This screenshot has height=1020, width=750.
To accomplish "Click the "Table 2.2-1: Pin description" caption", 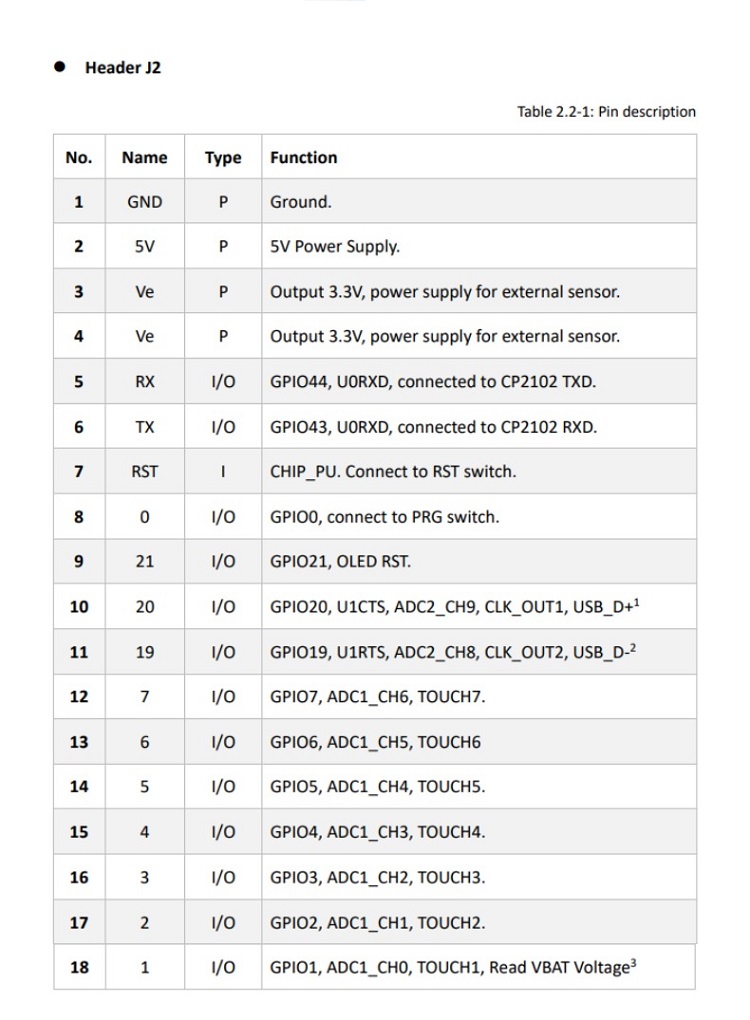I will point(606,111).
